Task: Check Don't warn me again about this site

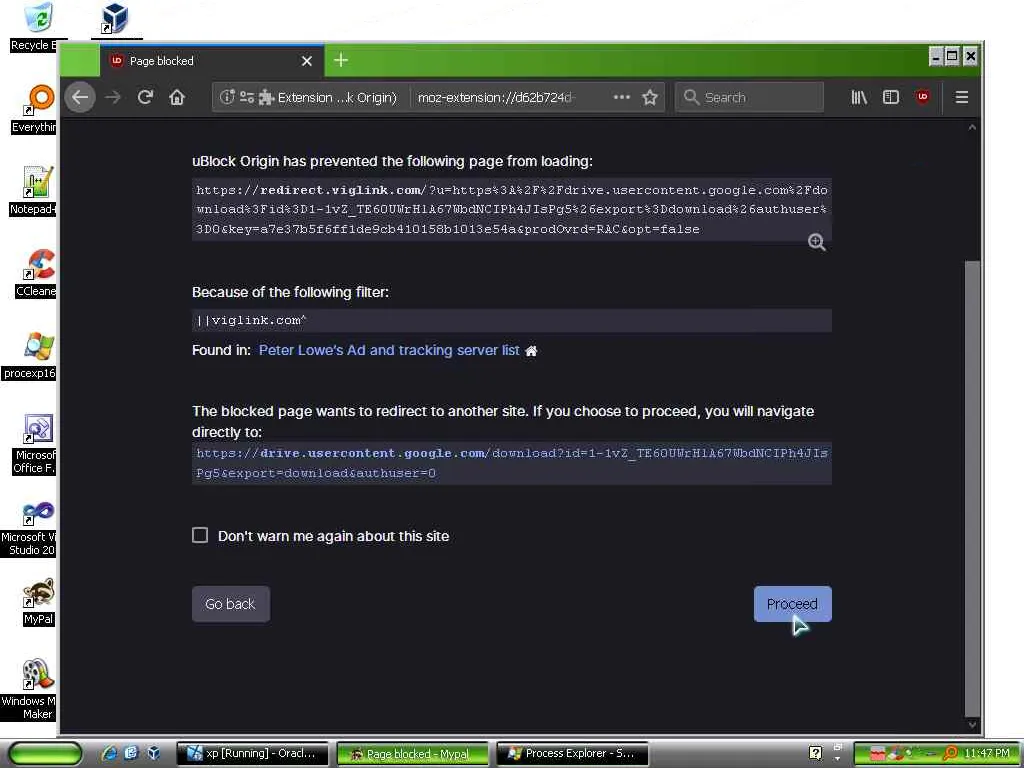Action: pos(200,536)
